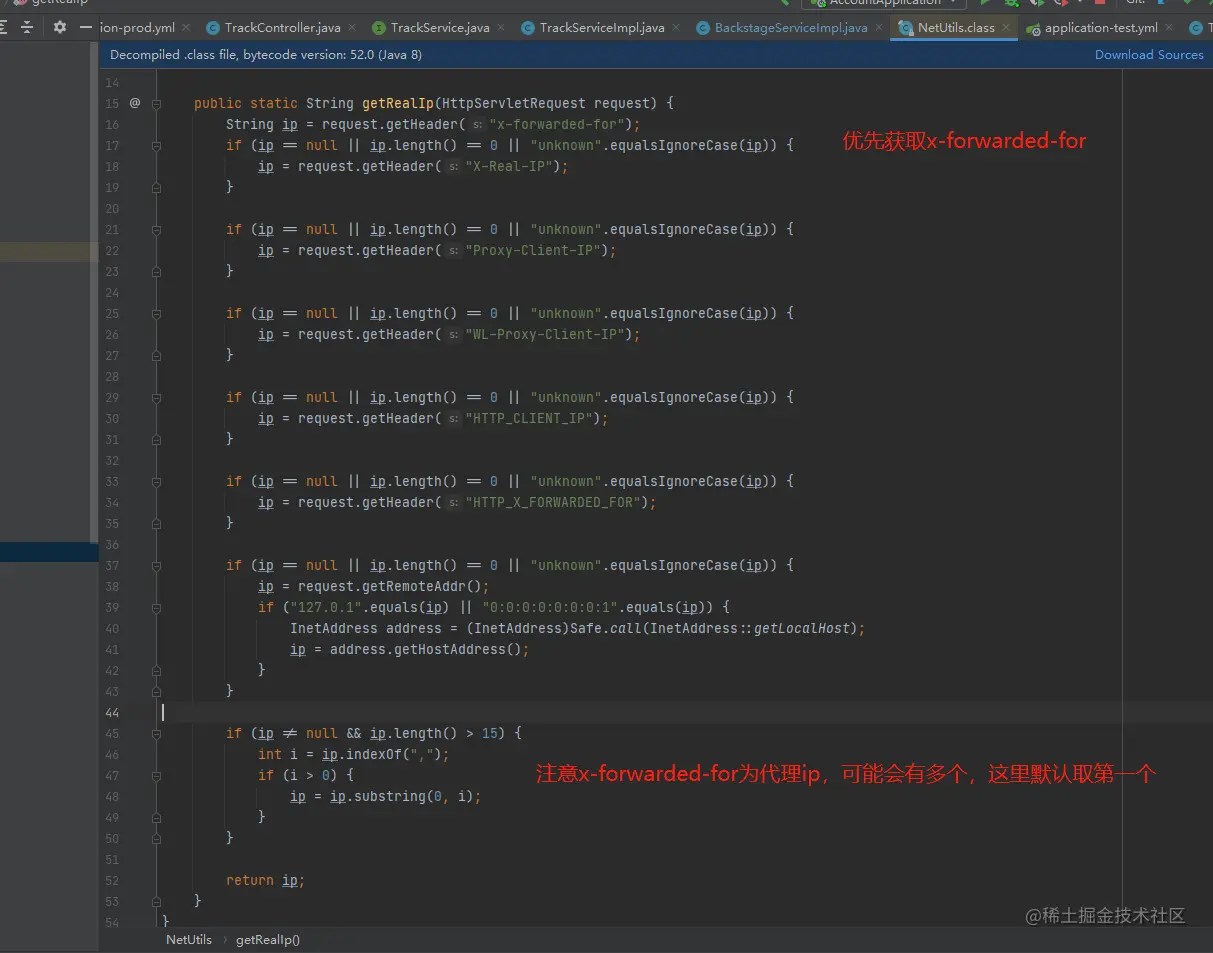Close the TrackServiceImpl.java tab

coord(674,28)
